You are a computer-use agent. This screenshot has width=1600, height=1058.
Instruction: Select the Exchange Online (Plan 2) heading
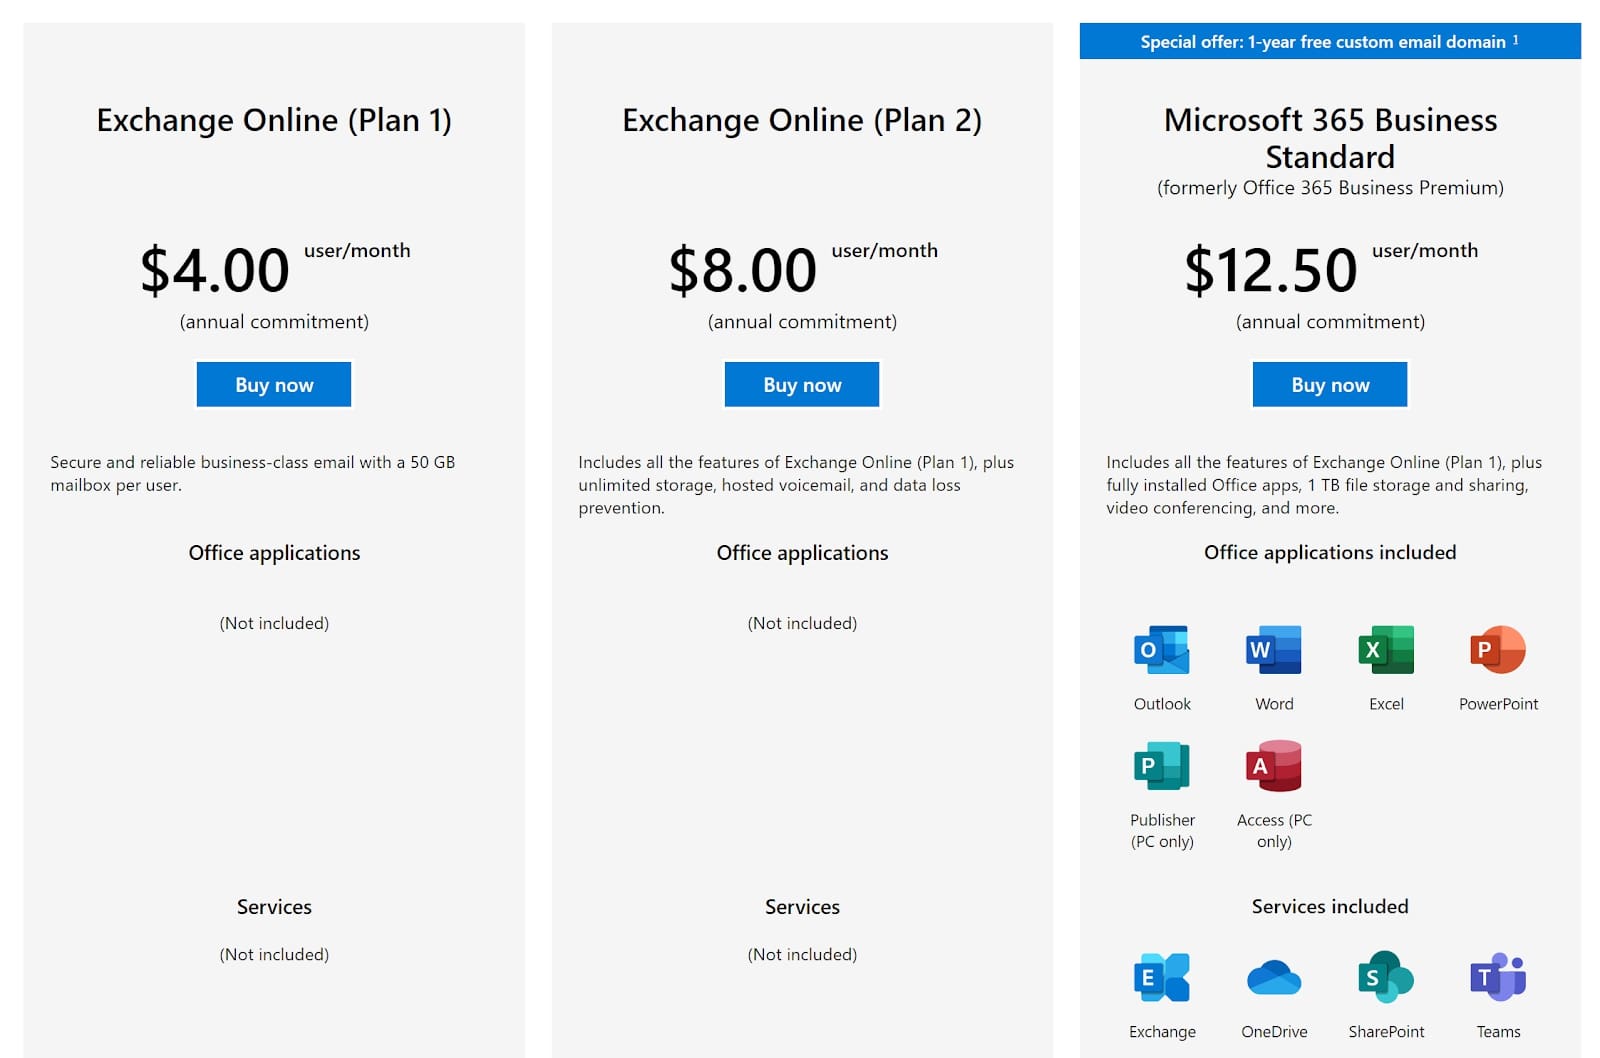point(802,121)
